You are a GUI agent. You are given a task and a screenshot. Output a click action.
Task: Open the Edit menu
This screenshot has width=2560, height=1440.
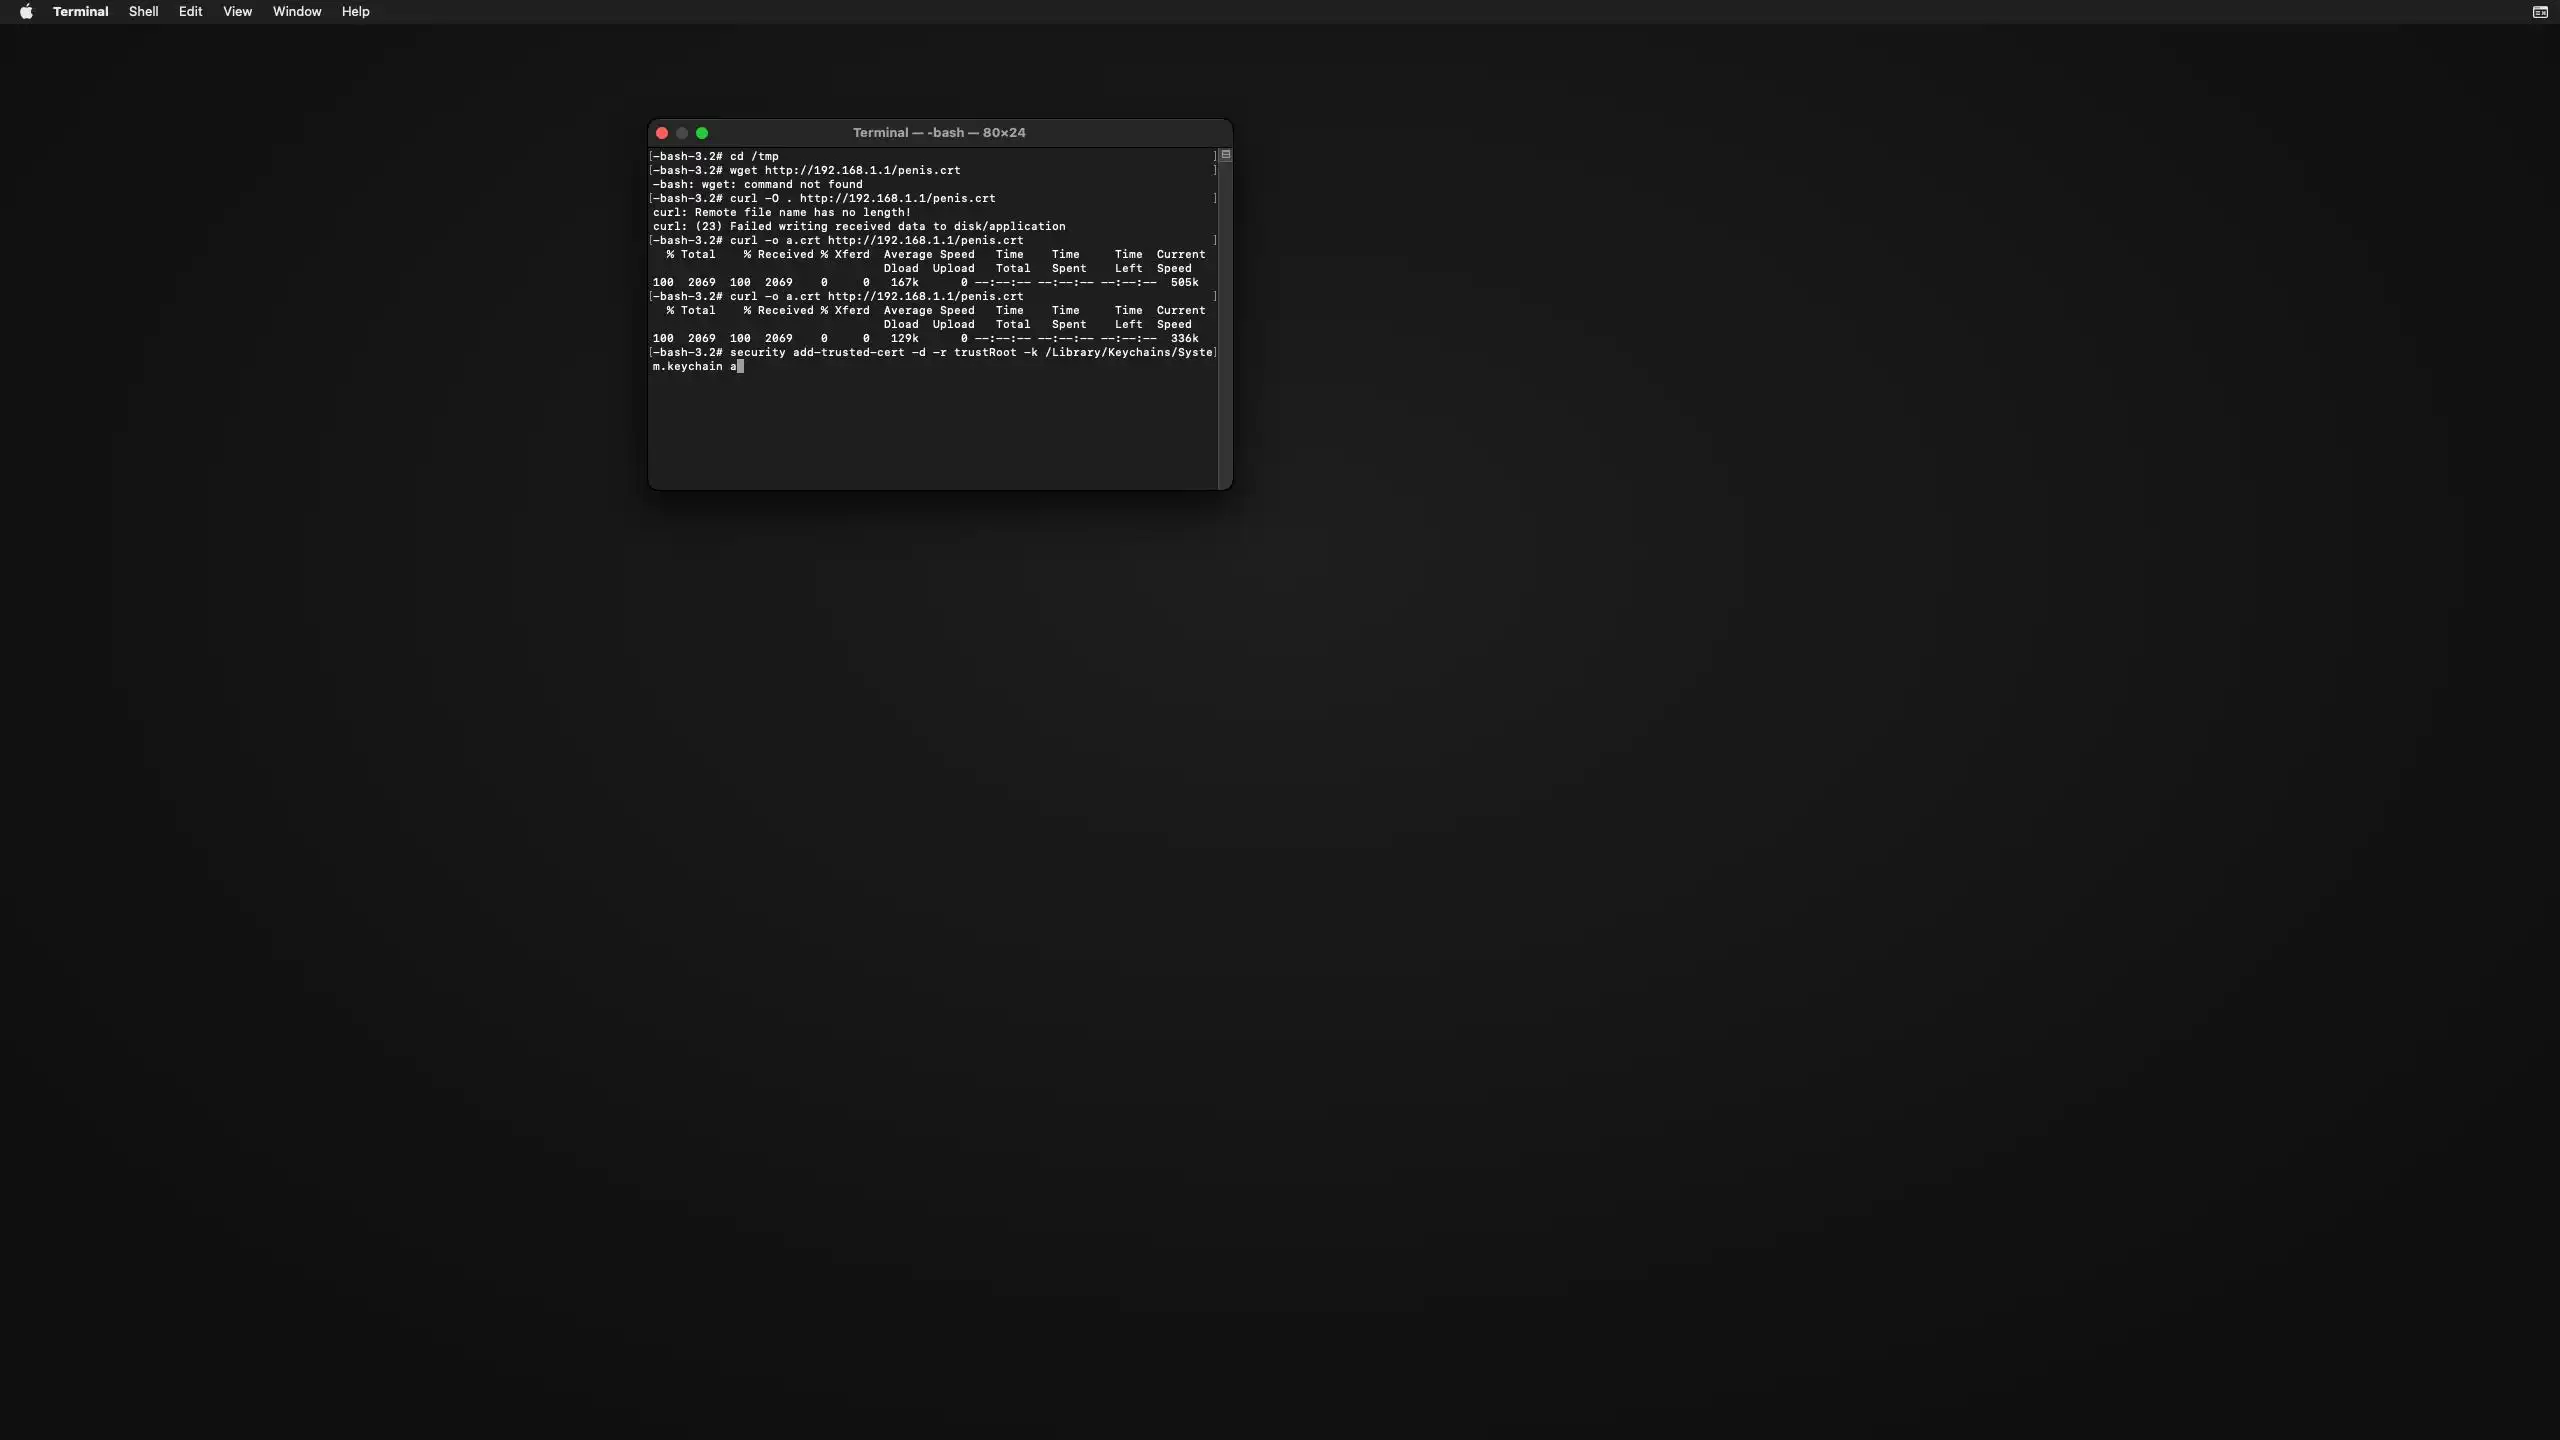tap(190, 12)
